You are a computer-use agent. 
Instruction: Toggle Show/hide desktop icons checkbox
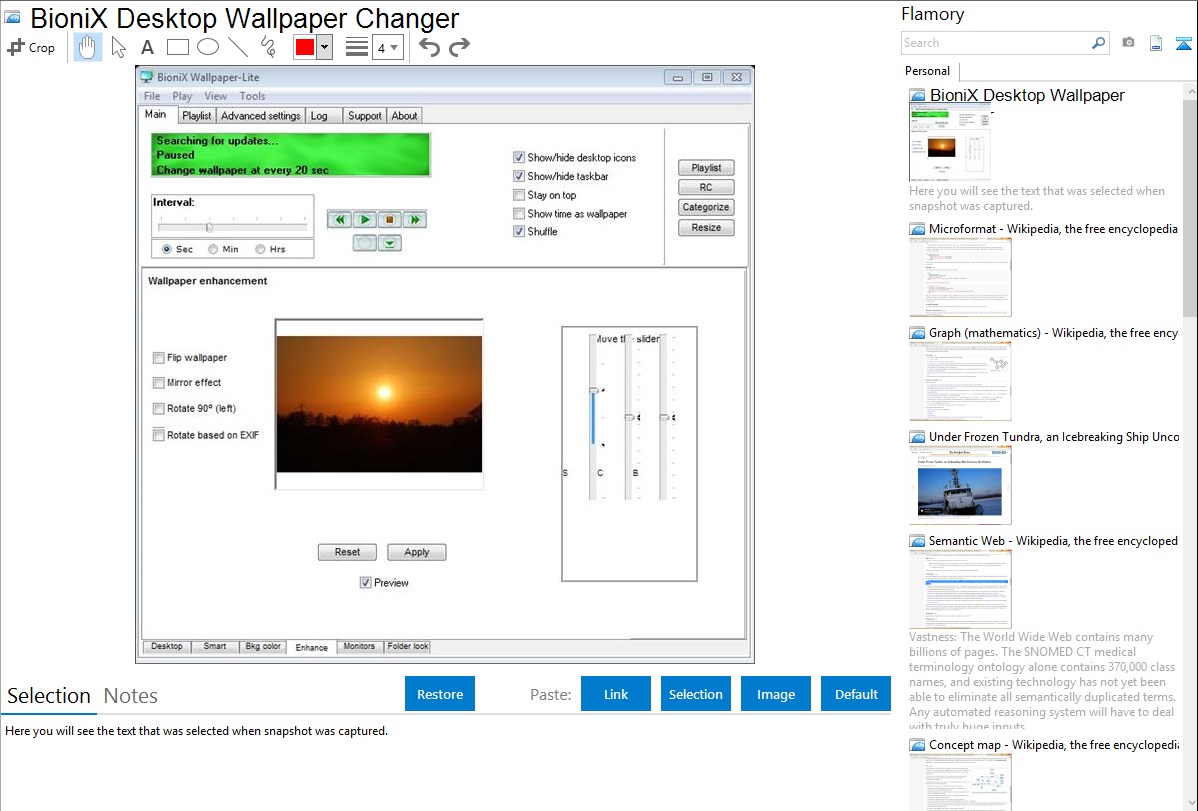pyautogui.click(x=519, y=157)
